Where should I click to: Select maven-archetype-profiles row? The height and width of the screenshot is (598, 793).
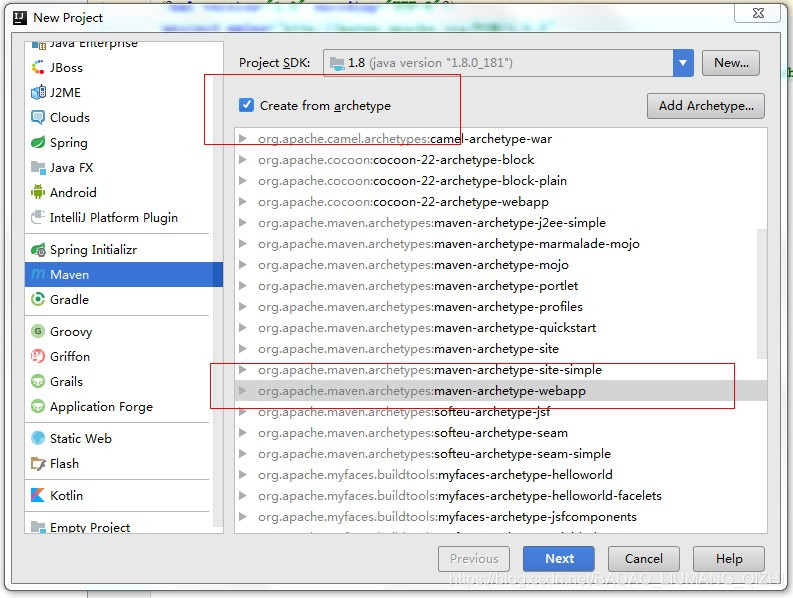pos(501,307)
